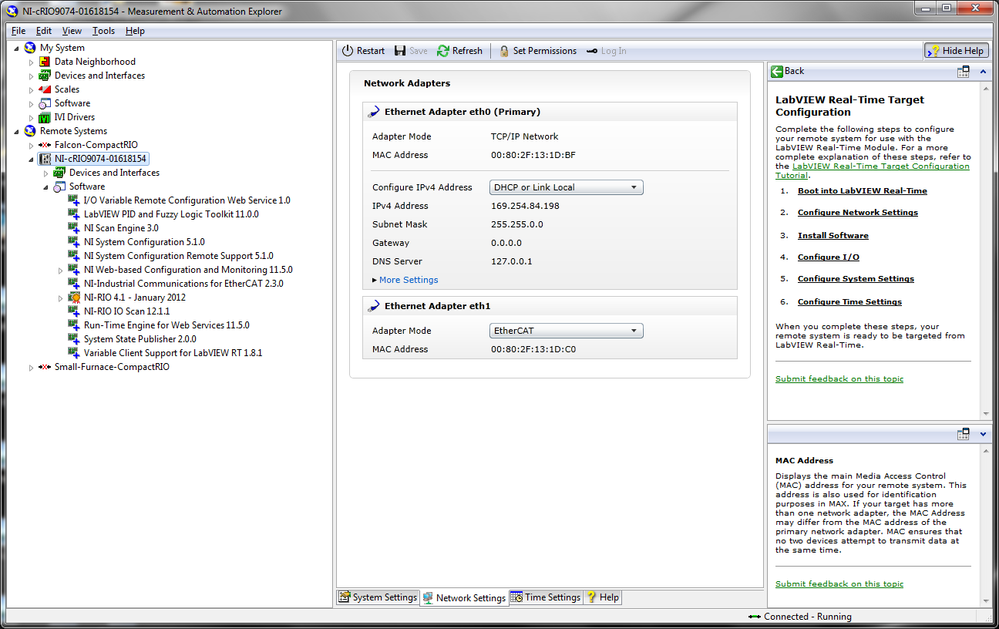This screenshot has width=999, height=629.
Task: Click the System Settings tab icon
Action: 345,597
